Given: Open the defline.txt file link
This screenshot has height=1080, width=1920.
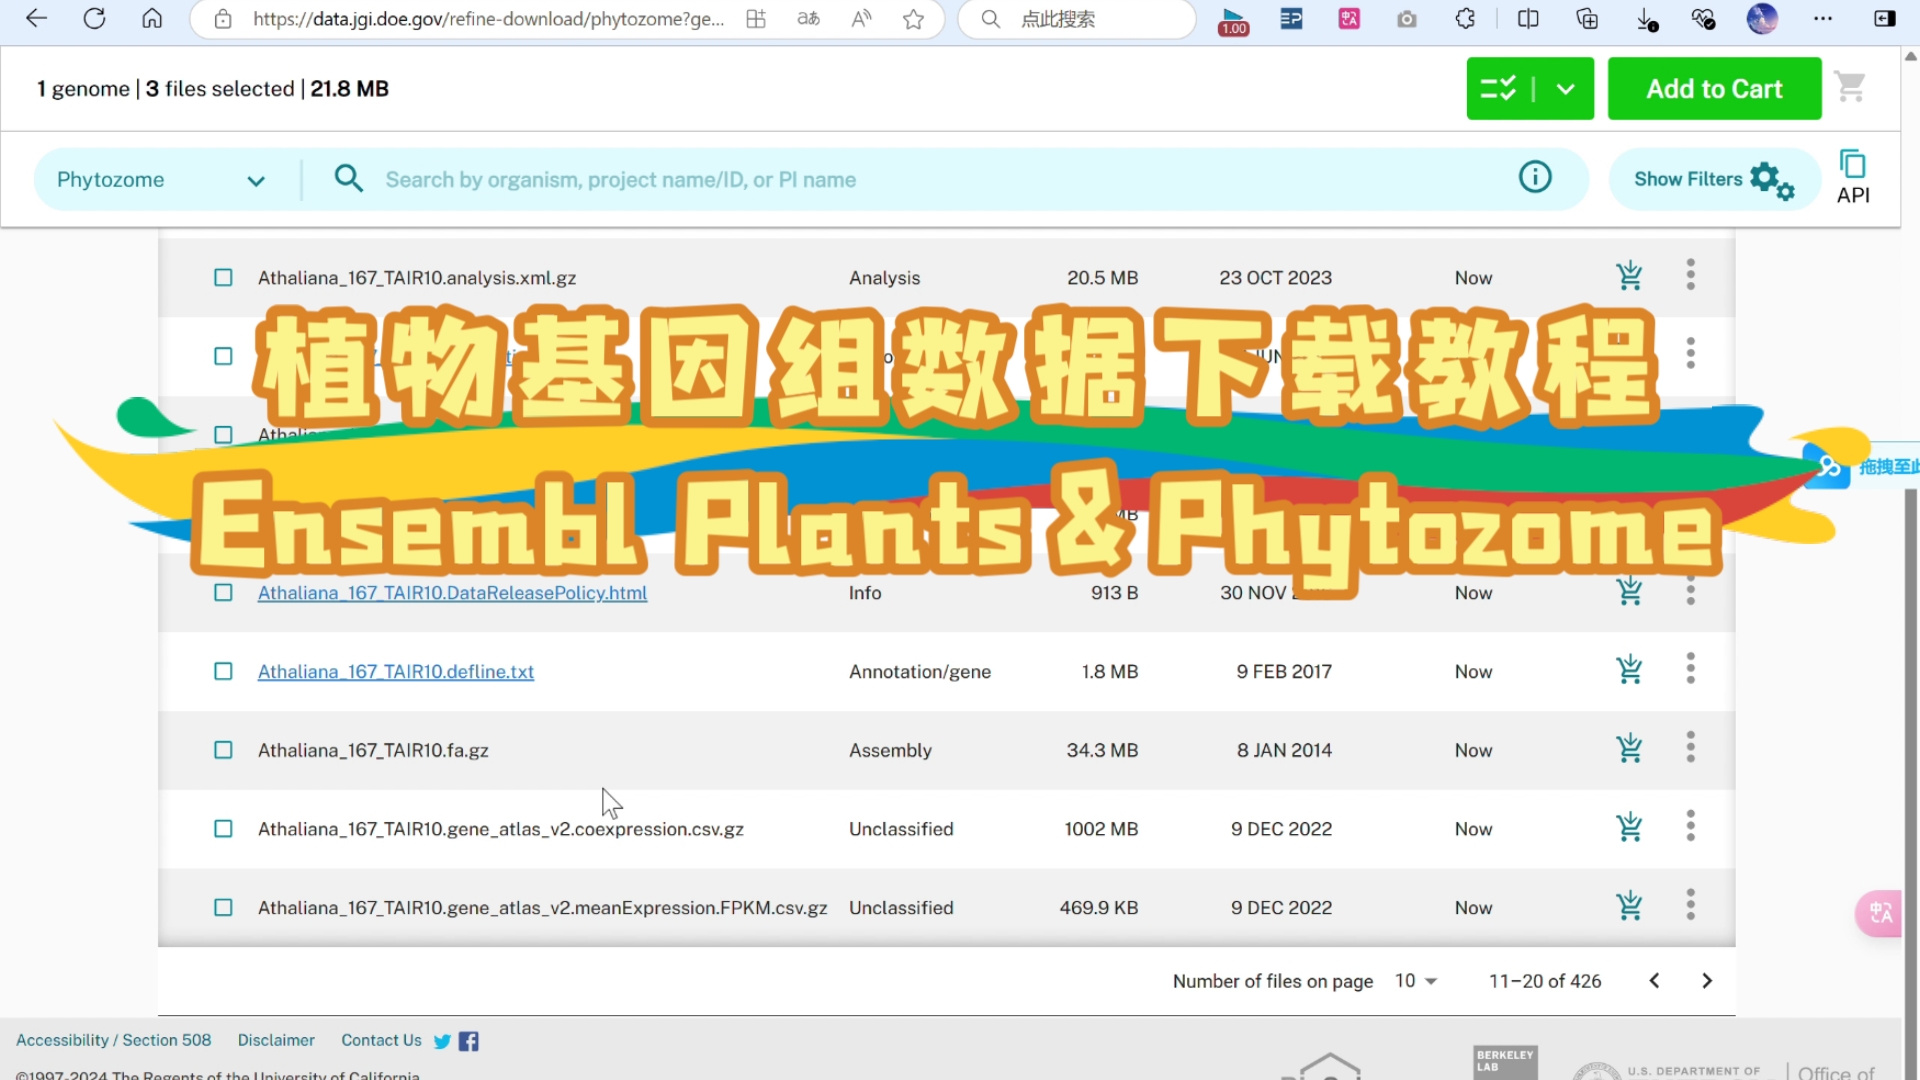Looking at the screenshot, I should tap(396, 672).
